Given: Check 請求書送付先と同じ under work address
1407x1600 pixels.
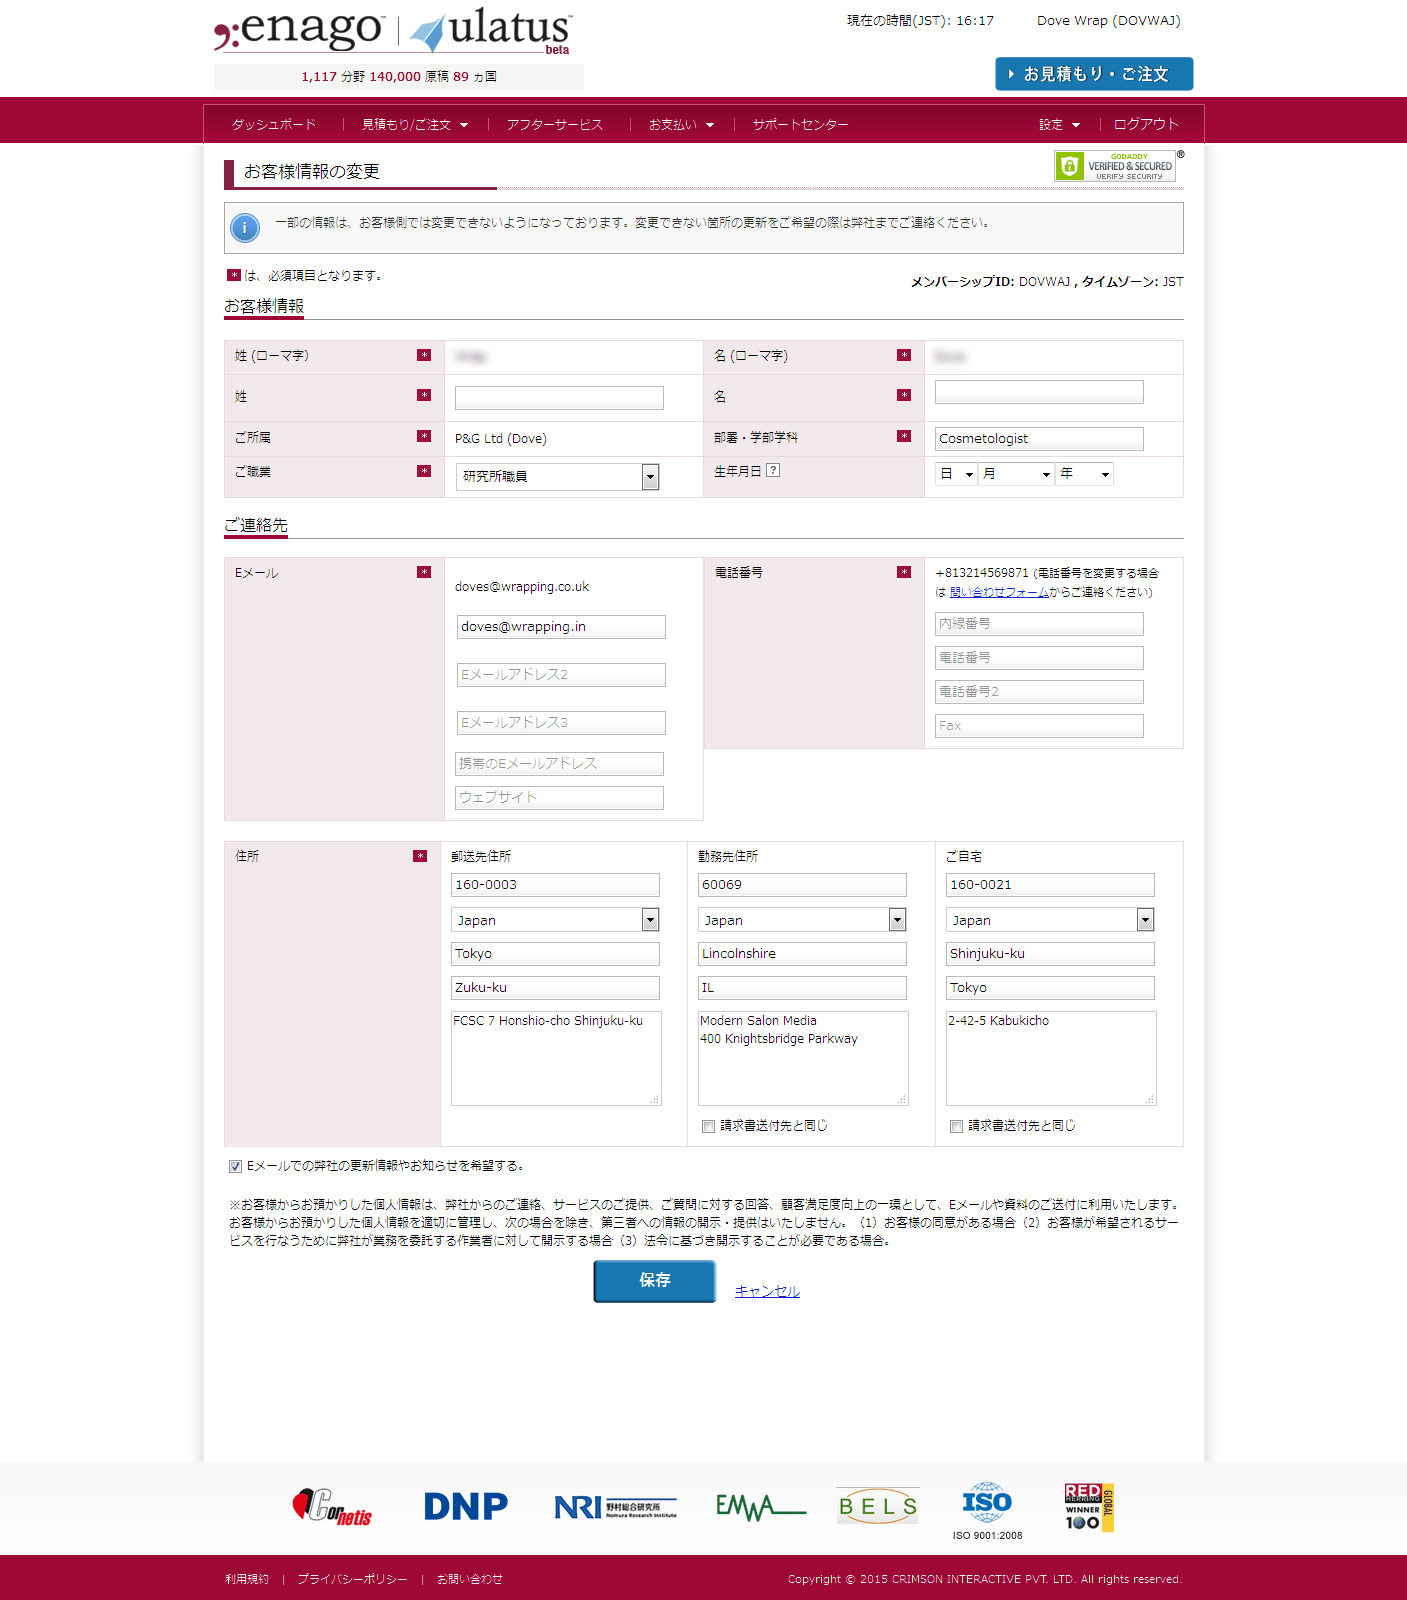Looking at the screenshot, I should pyautogui.click(x=709, y=1127).
